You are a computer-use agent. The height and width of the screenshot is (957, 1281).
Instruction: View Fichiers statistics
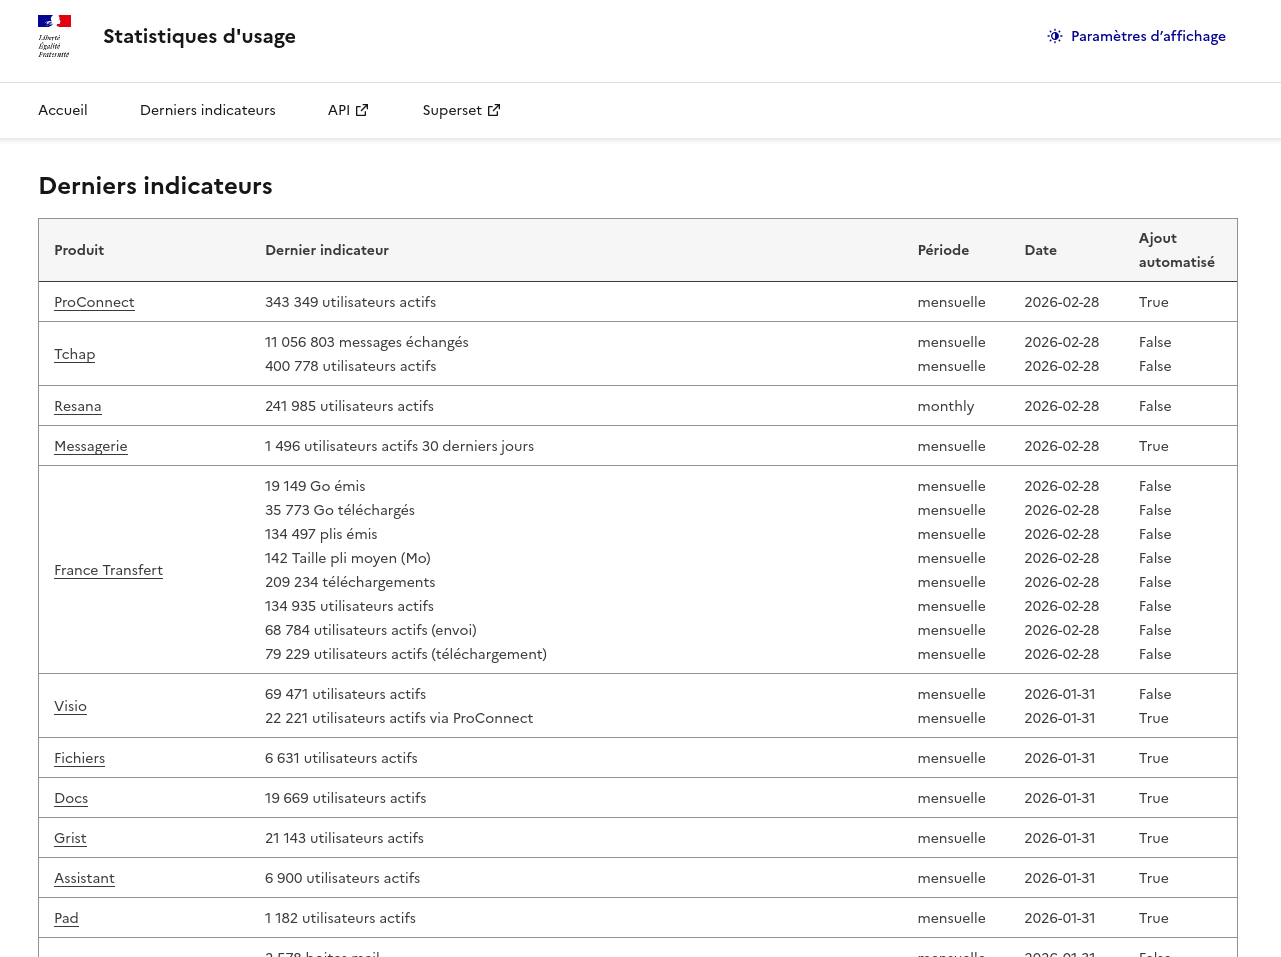tap(79, 758)
